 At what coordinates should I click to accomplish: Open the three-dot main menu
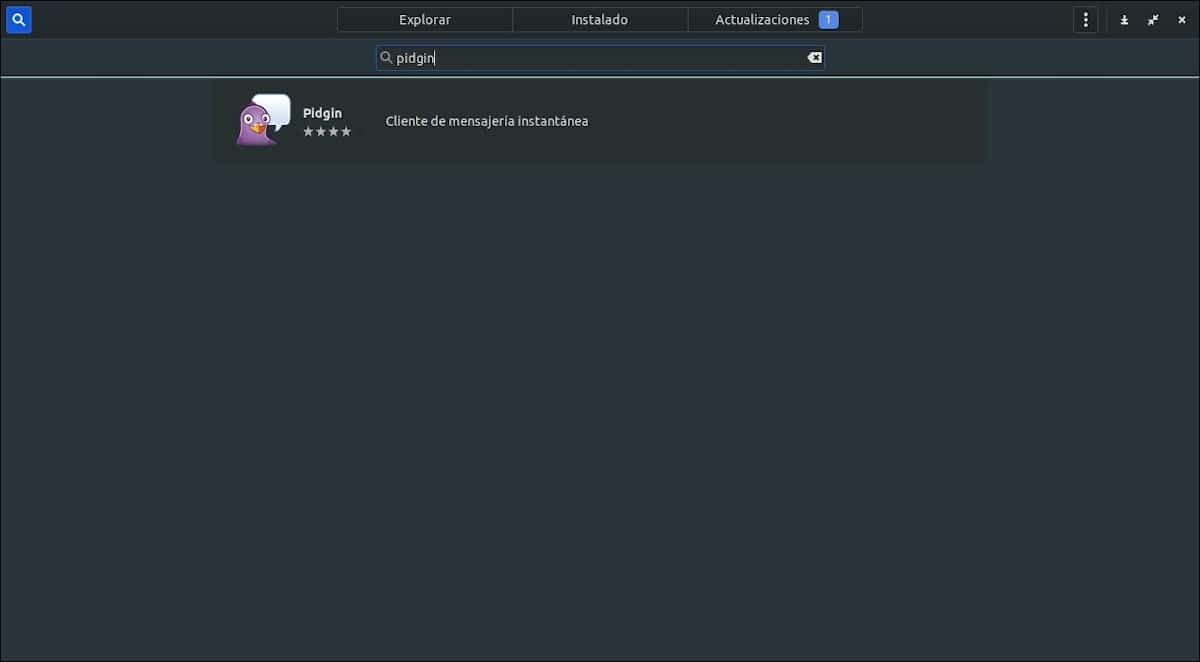[1086, 19]
